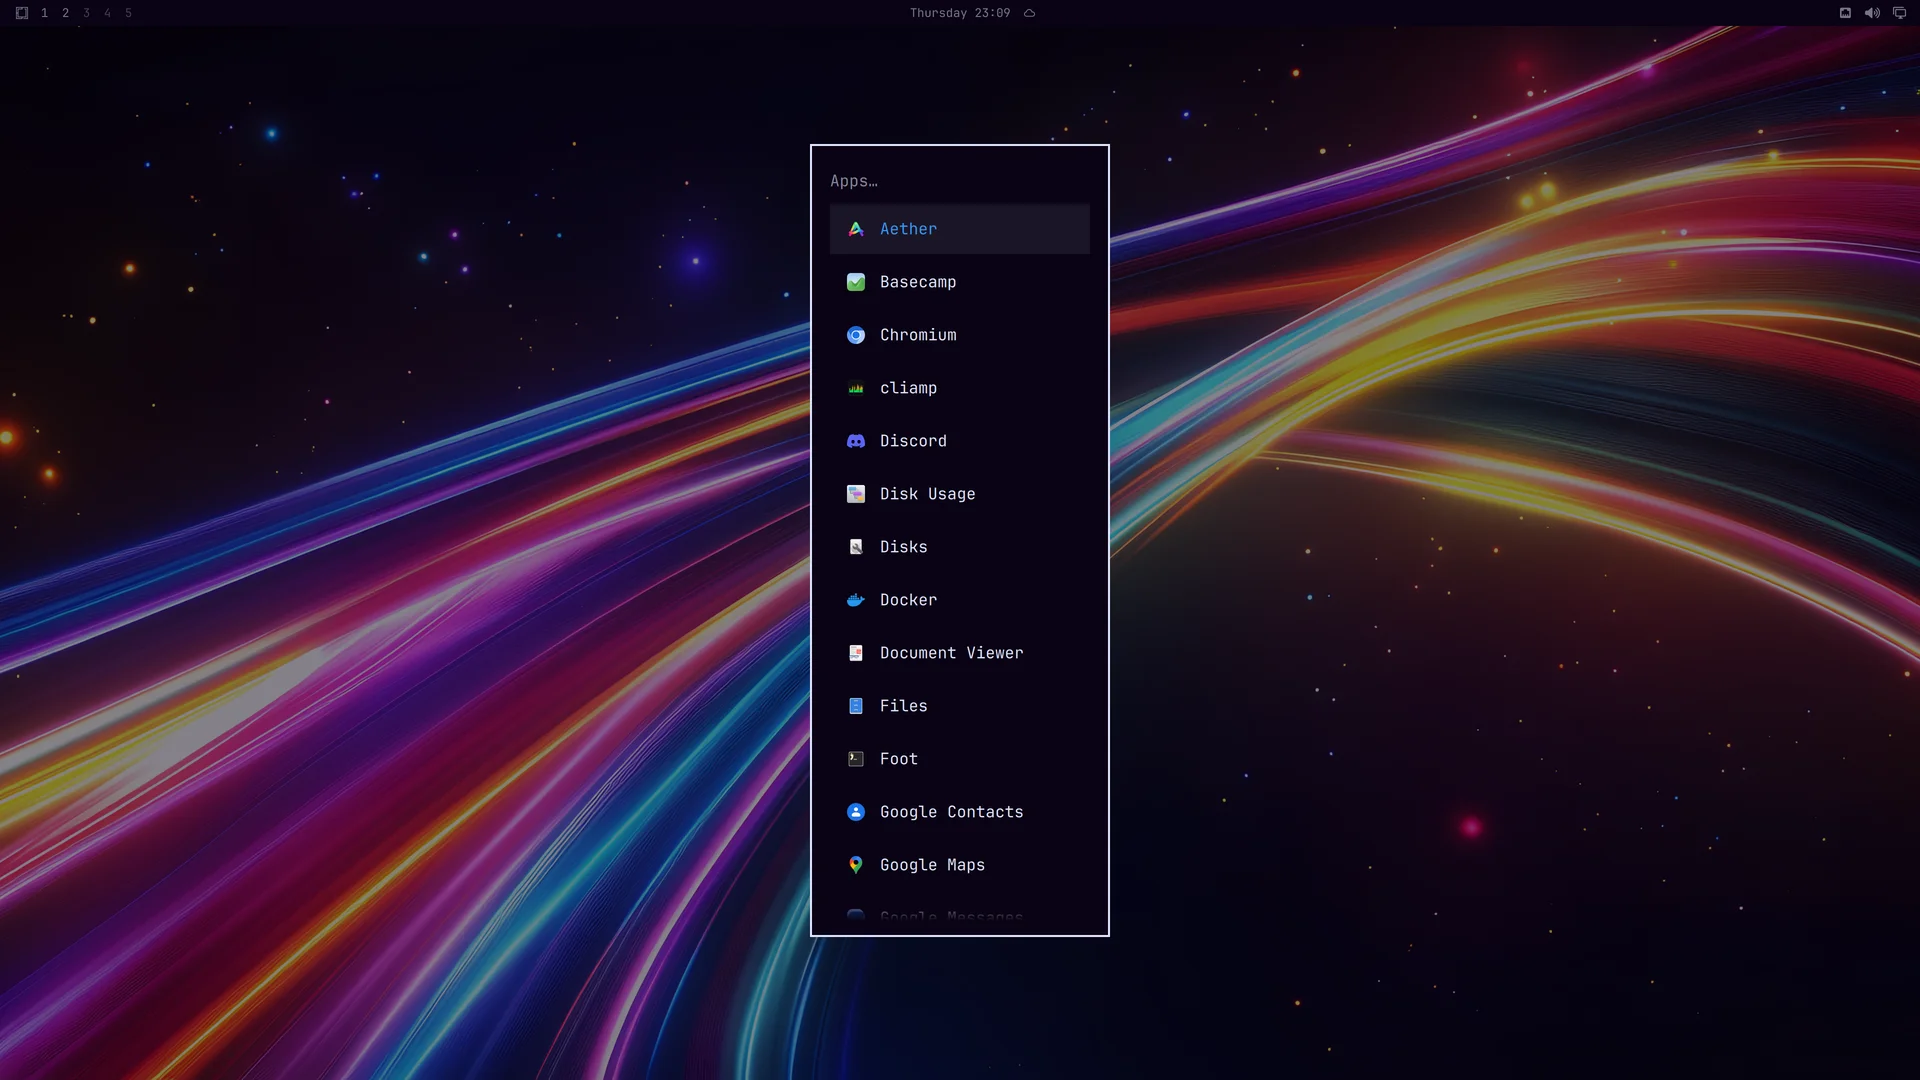Select the Google Contacts icon
This screenshot has height=1080, width=1920.
click(856, 812)
